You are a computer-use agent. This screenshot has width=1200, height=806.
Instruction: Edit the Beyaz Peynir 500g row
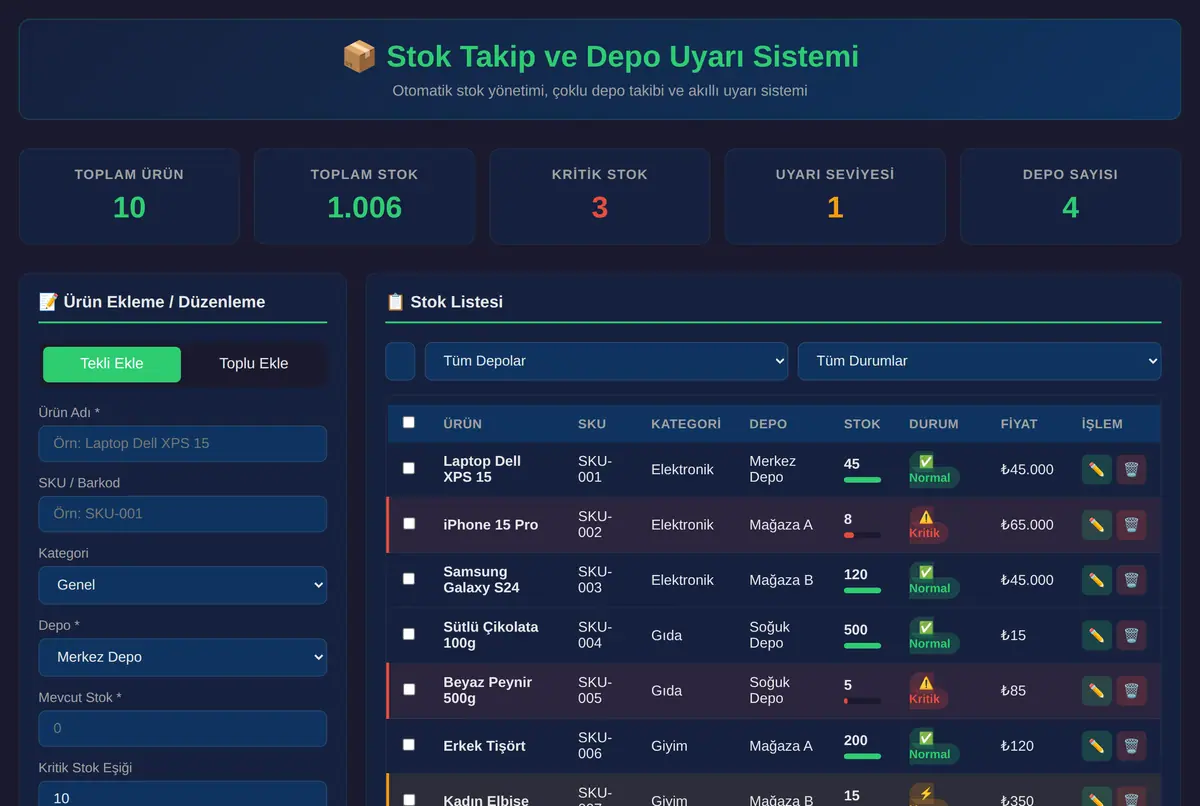pos(1097,691)
